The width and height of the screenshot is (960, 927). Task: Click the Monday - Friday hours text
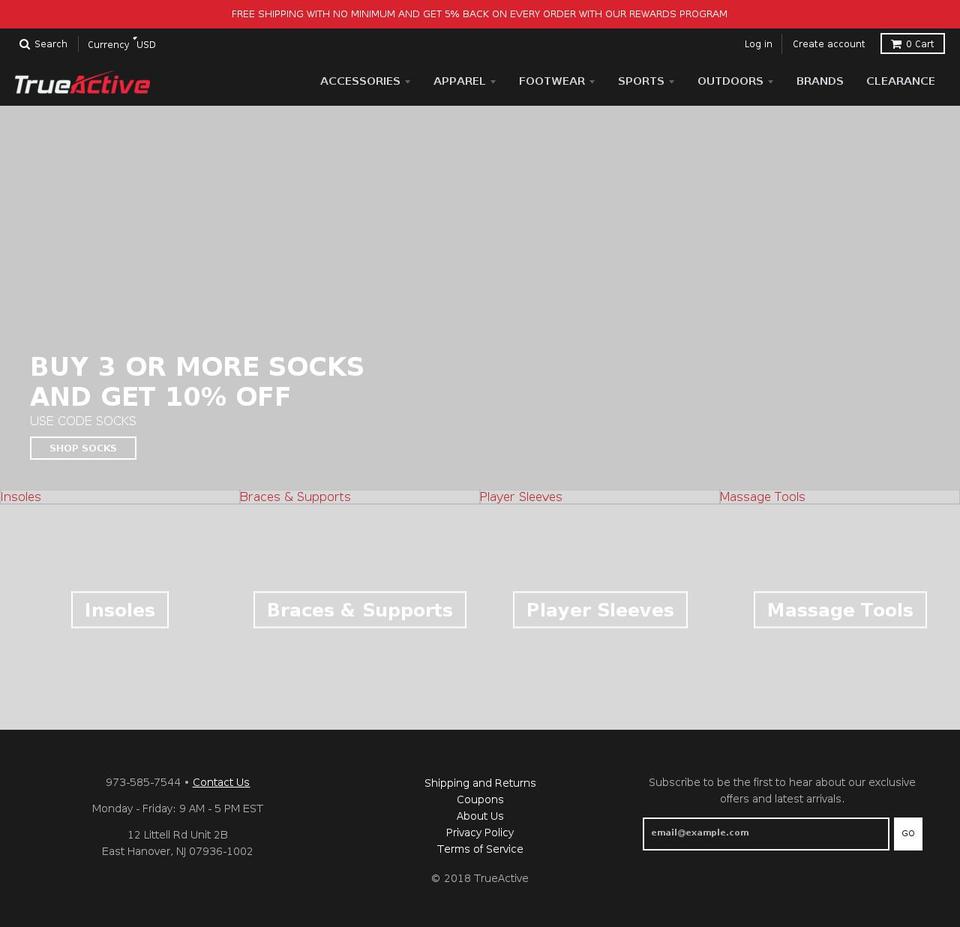(178, 808)
